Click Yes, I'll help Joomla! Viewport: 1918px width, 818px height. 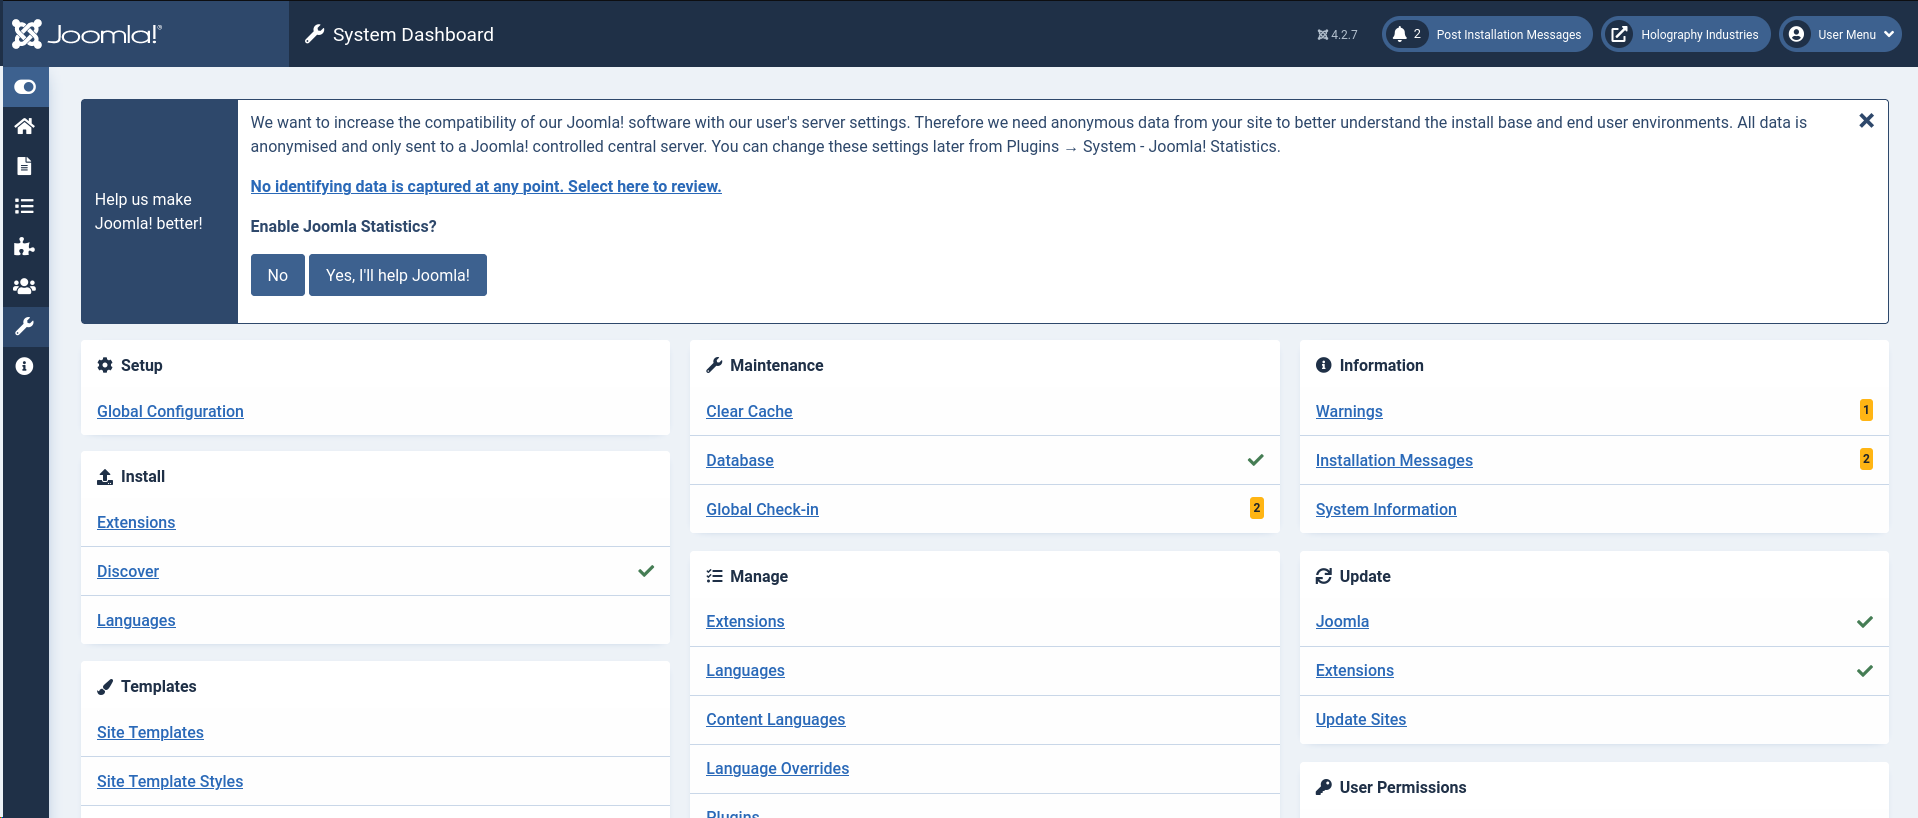[398, 275]
